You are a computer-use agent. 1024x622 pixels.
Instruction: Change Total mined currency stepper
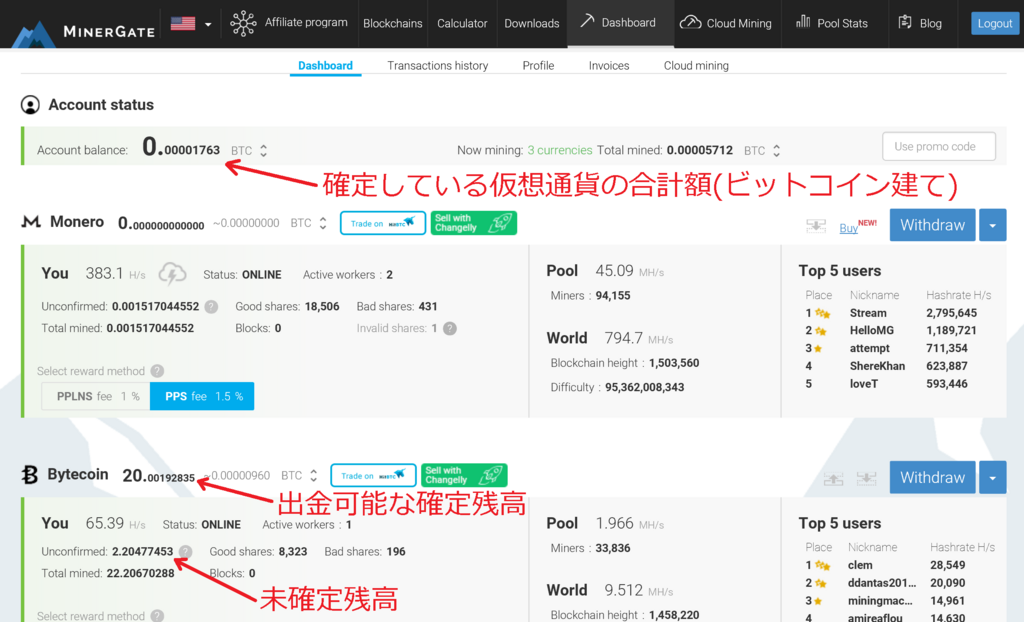pos(776,150)
